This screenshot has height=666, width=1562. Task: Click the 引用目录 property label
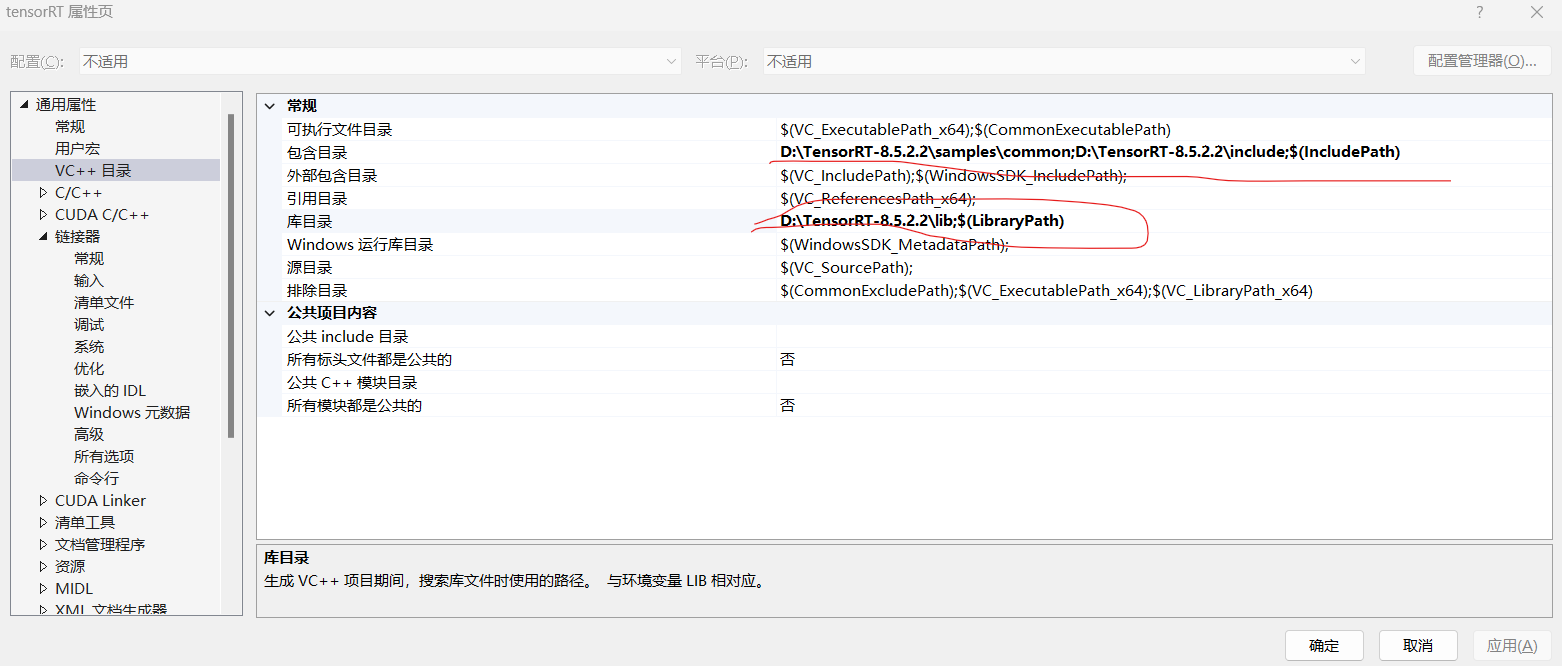317,199
